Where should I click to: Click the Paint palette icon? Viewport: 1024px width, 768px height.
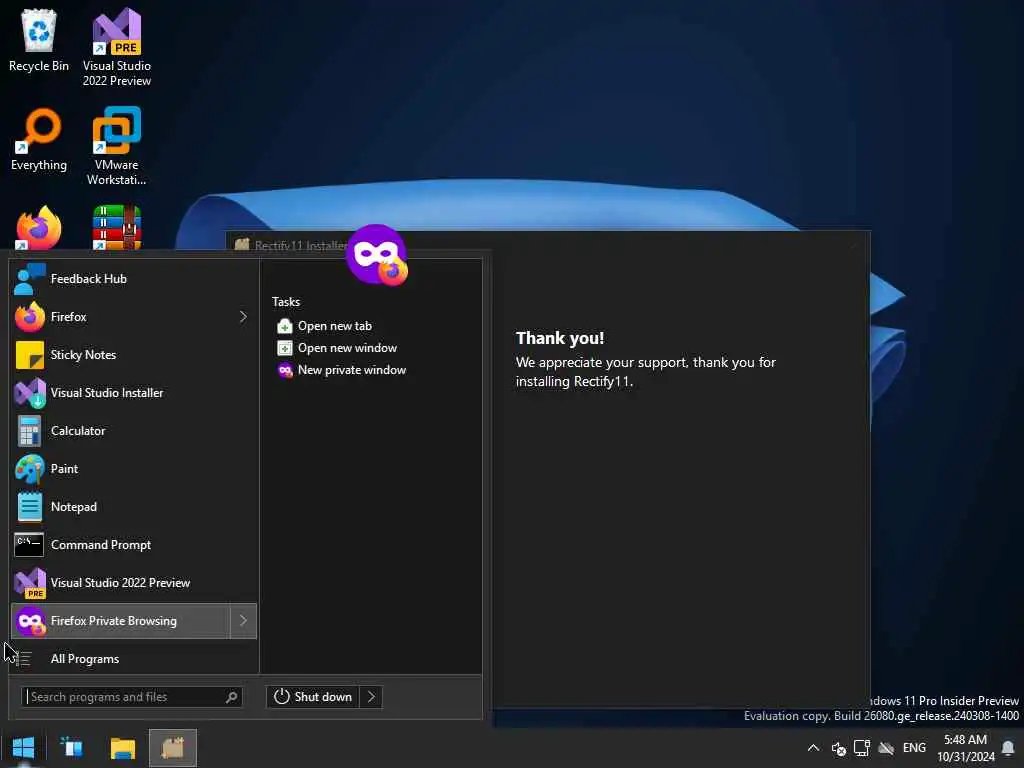tap(29, 469)
